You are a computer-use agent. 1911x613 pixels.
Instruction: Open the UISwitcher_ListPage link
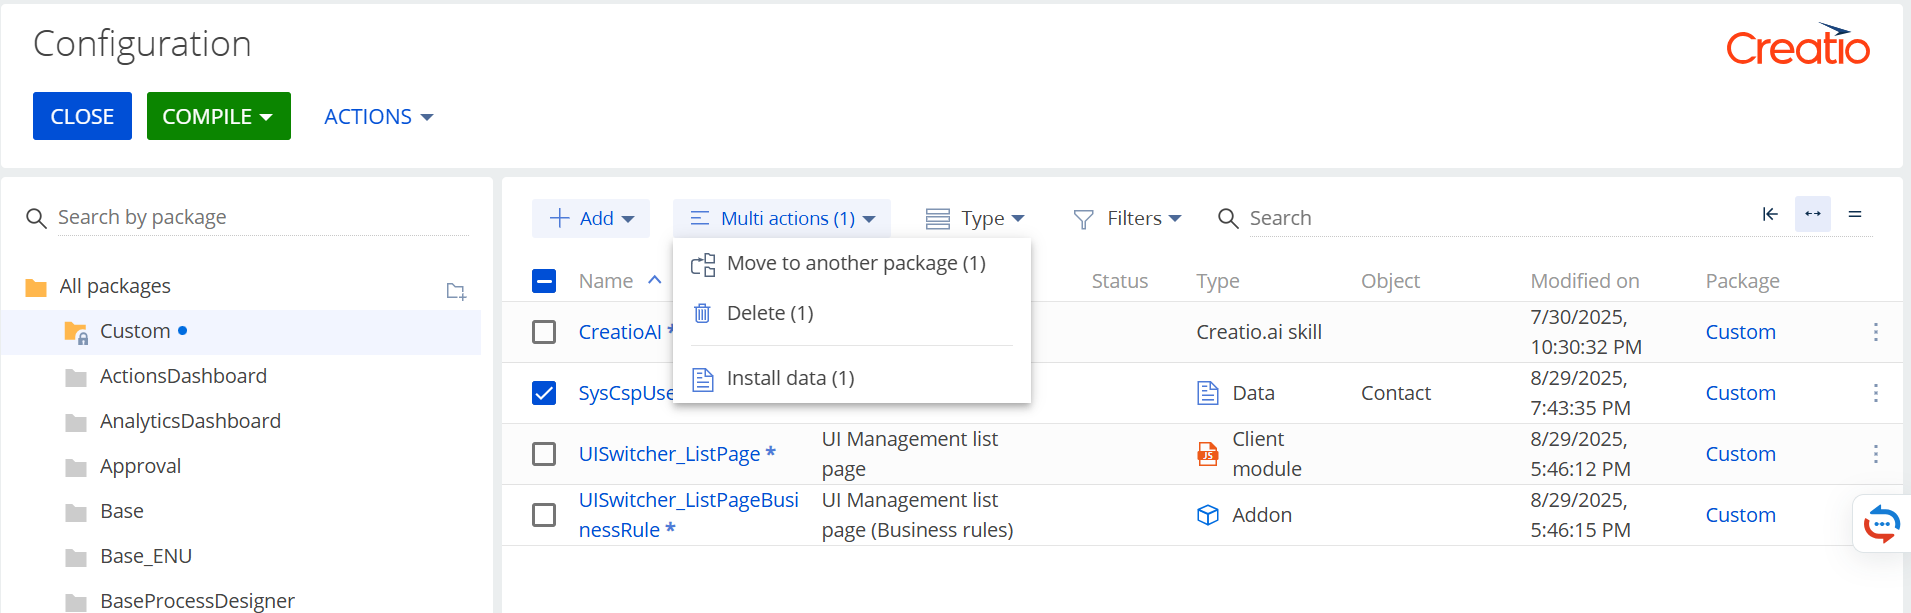(669, 454)
